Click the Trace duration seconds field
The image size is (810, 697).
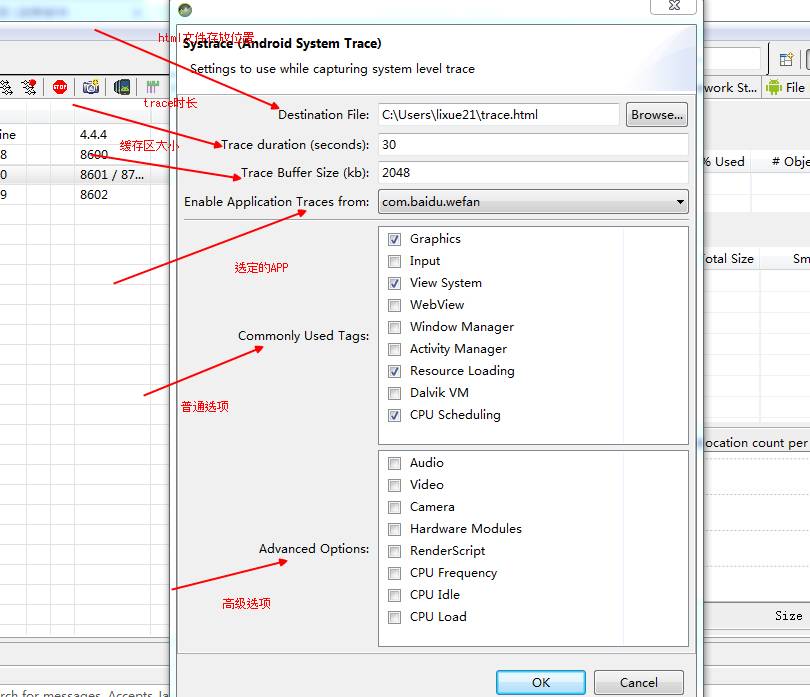coord(533,145)
